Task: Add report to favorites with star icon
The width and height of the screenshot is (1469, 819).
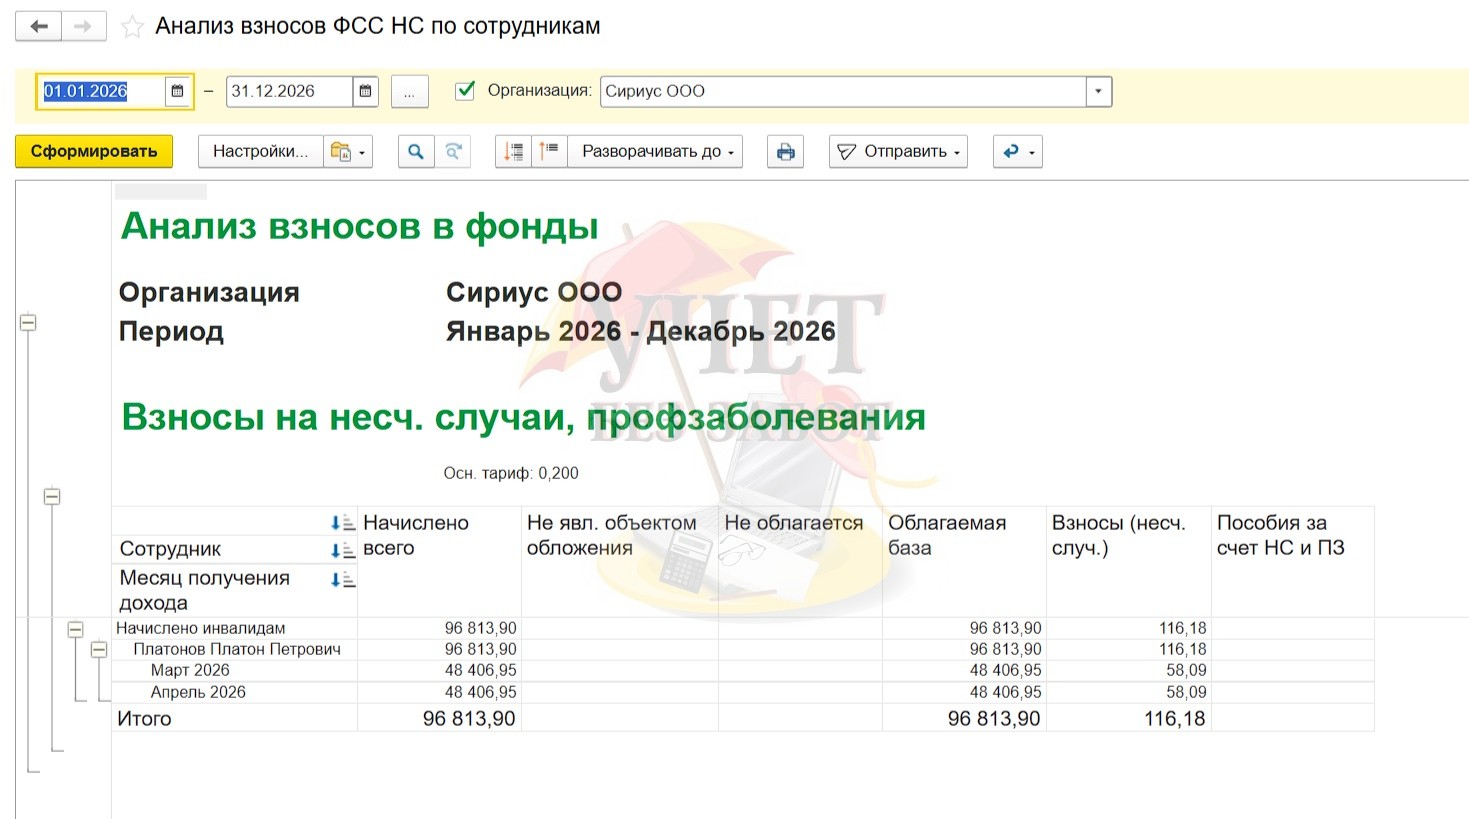Action: click(x=132, y=27)
